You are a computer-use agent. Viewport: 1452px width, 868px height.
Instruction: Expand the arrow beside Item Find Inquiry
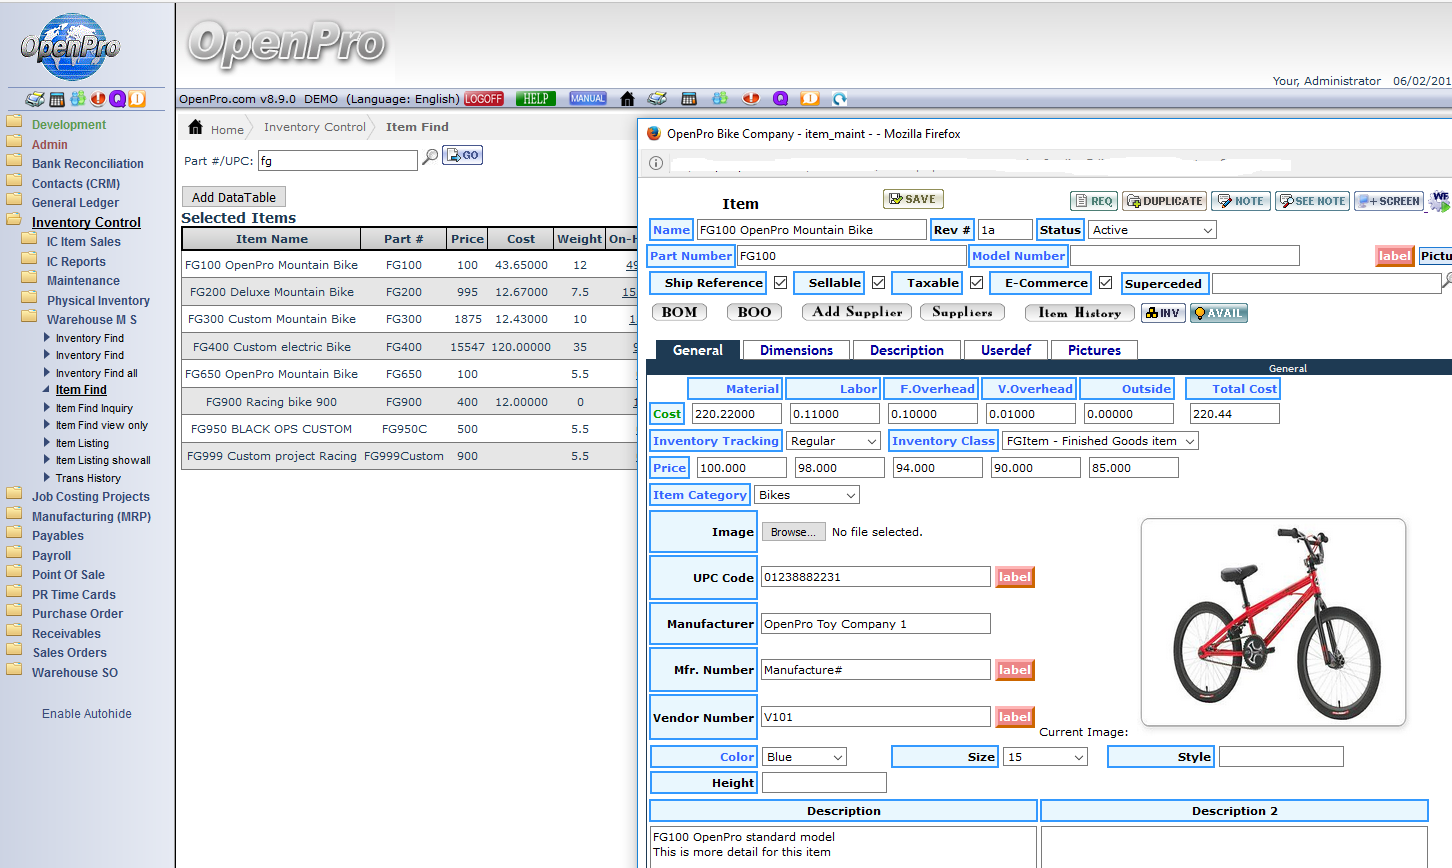[46, 407]
